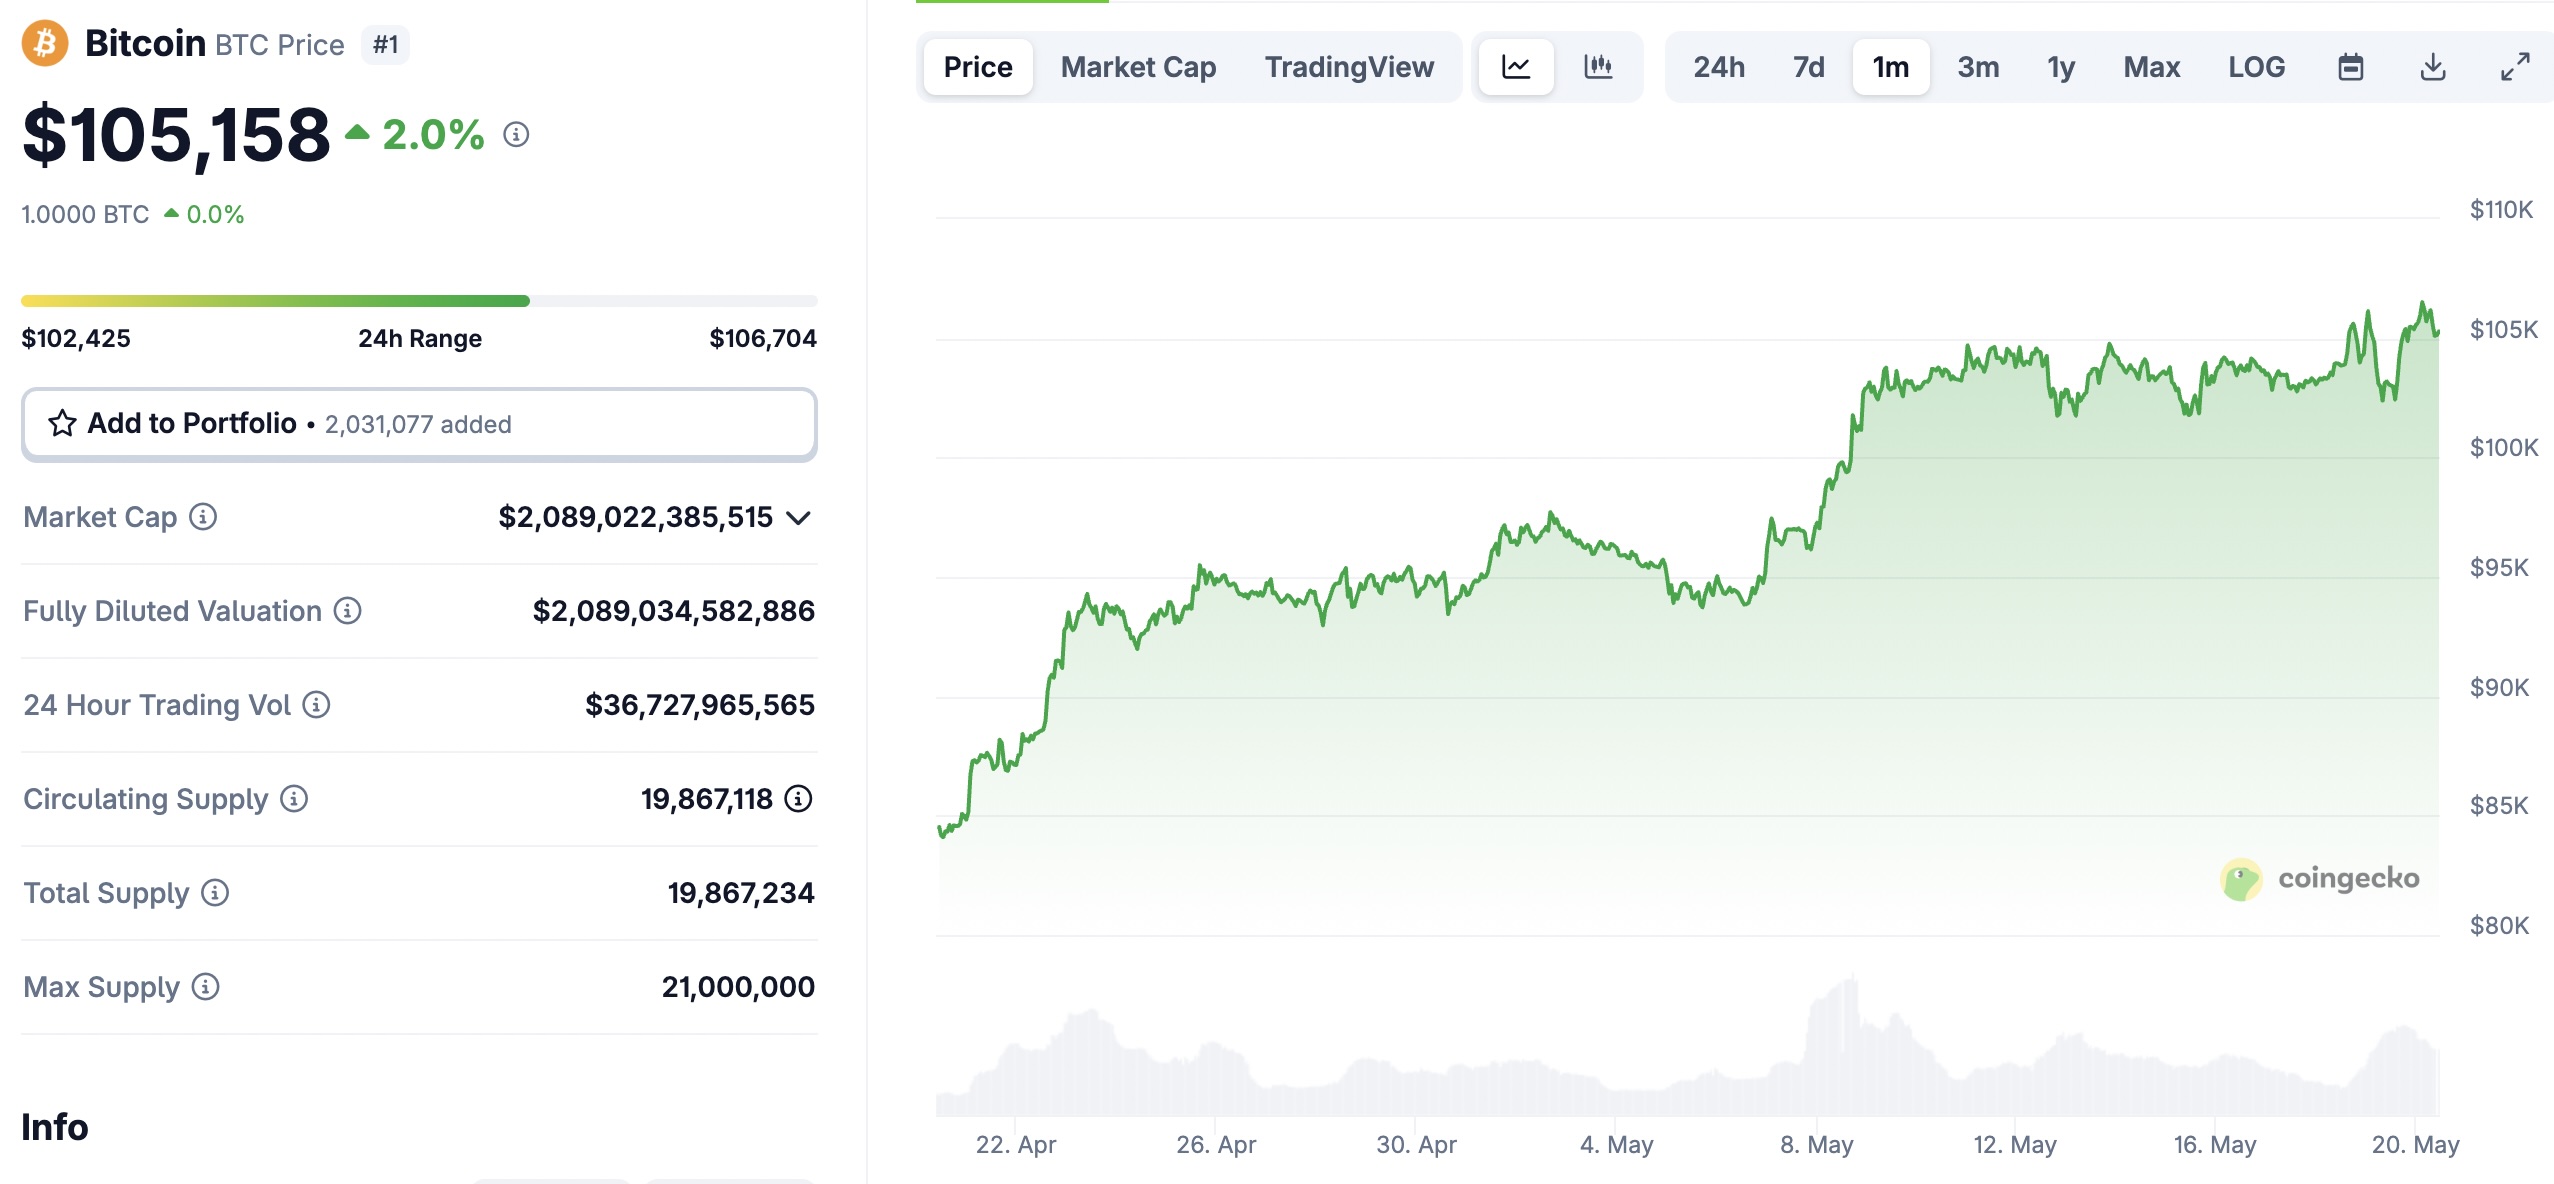Click Add to Portfolio button
Viewport: 2554px width, 1184px height.
(419, 424)
